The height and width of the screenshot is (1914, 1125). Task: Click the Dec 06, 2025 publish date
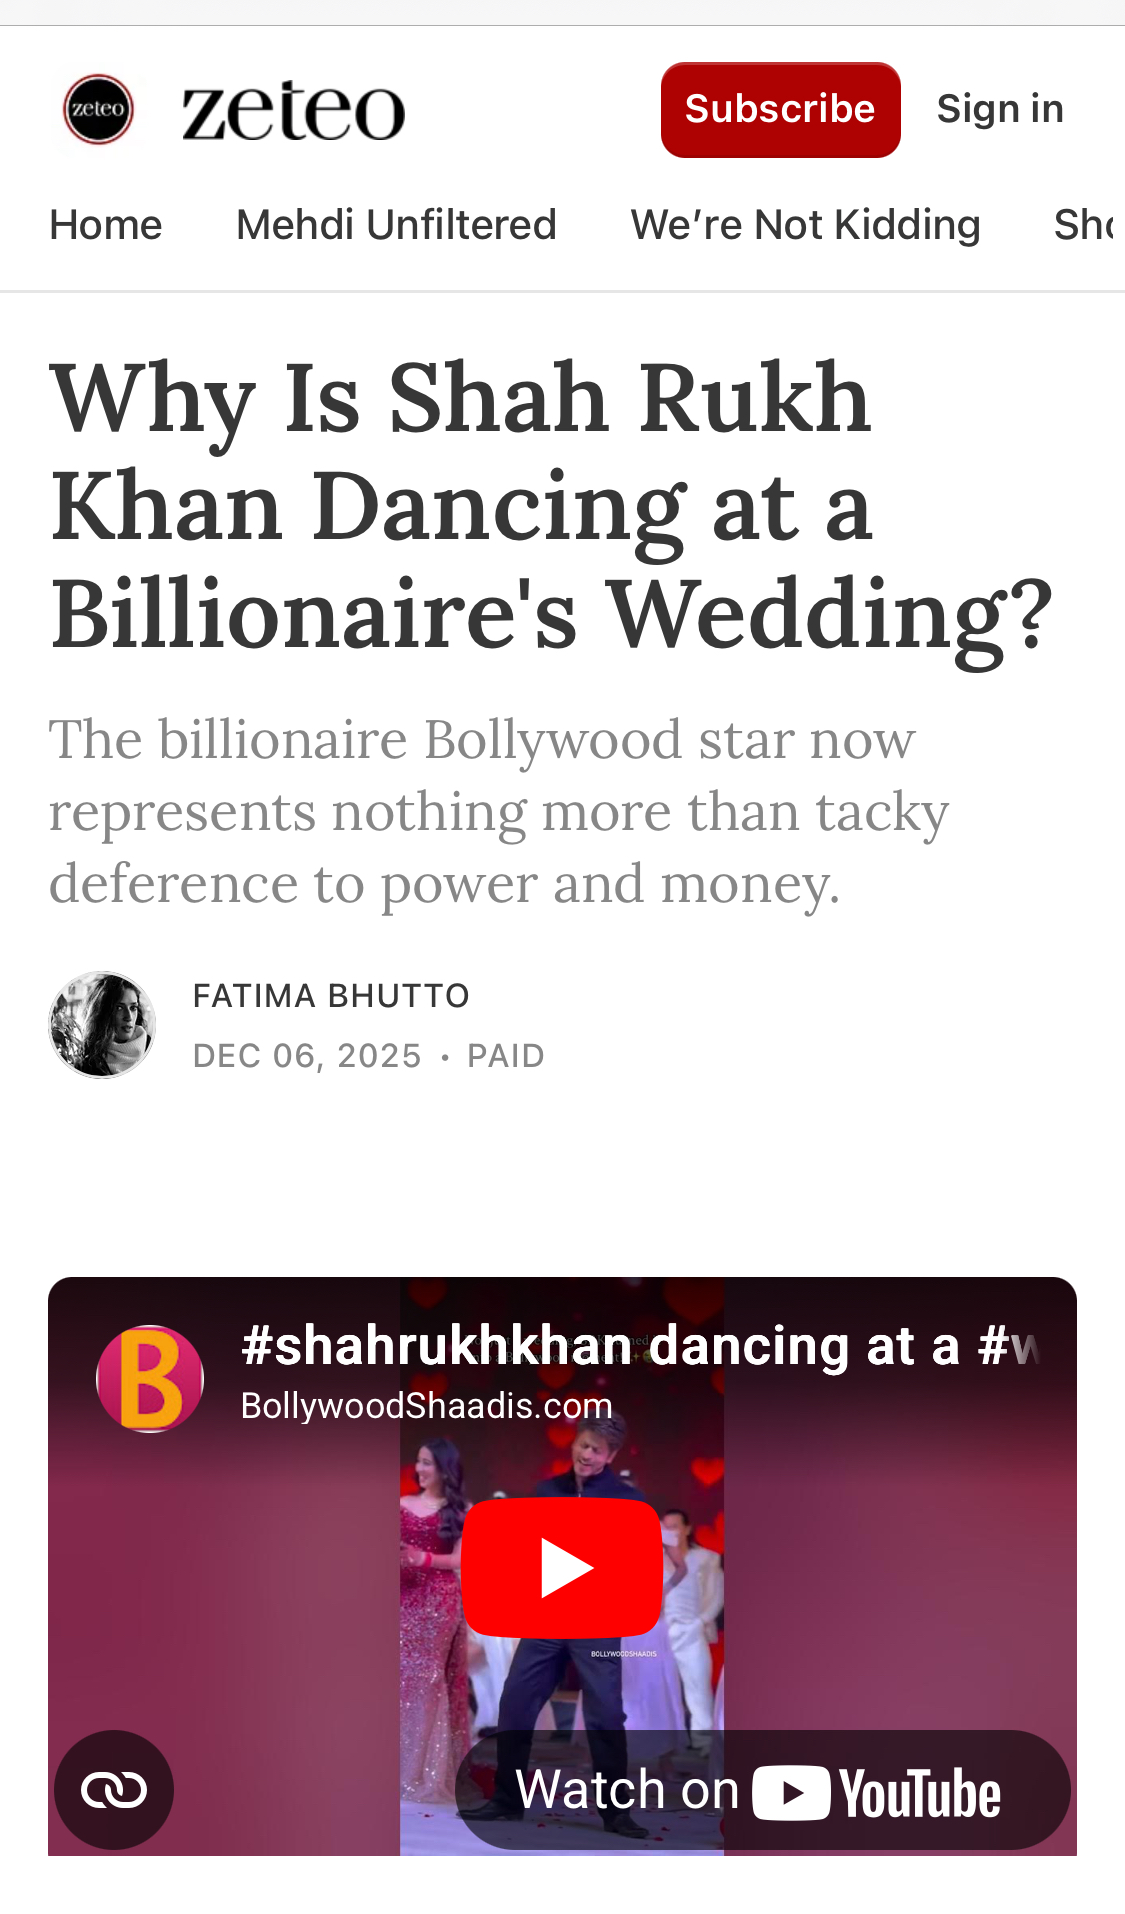click(x=307, y=1056)
